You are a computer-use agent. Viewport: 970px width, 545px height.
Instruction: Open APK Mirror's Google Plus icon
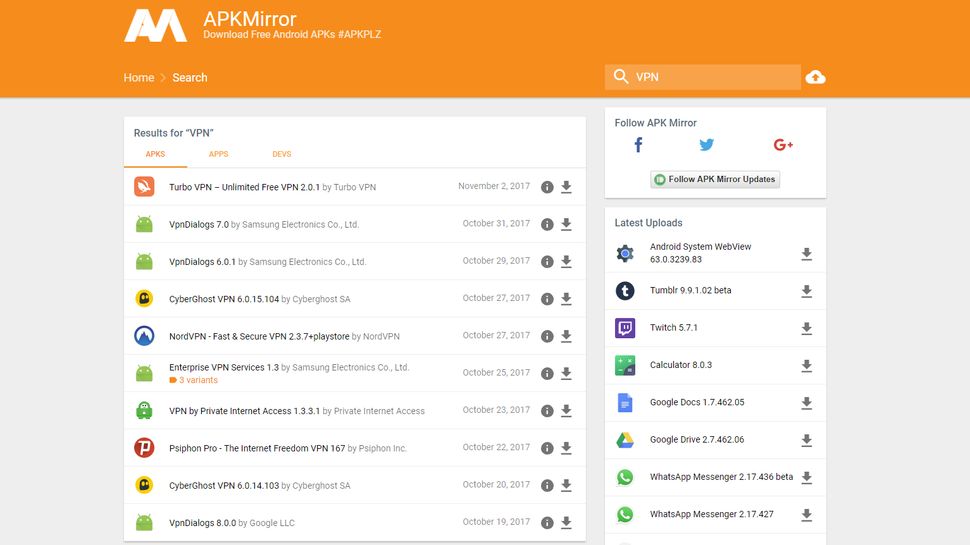(783, 145)
